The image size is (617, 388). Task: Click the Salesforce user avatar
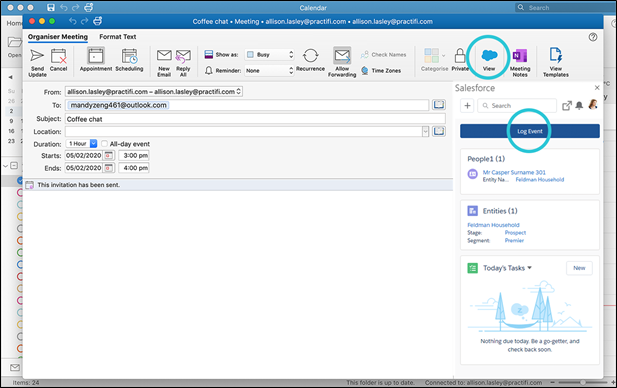593,105
